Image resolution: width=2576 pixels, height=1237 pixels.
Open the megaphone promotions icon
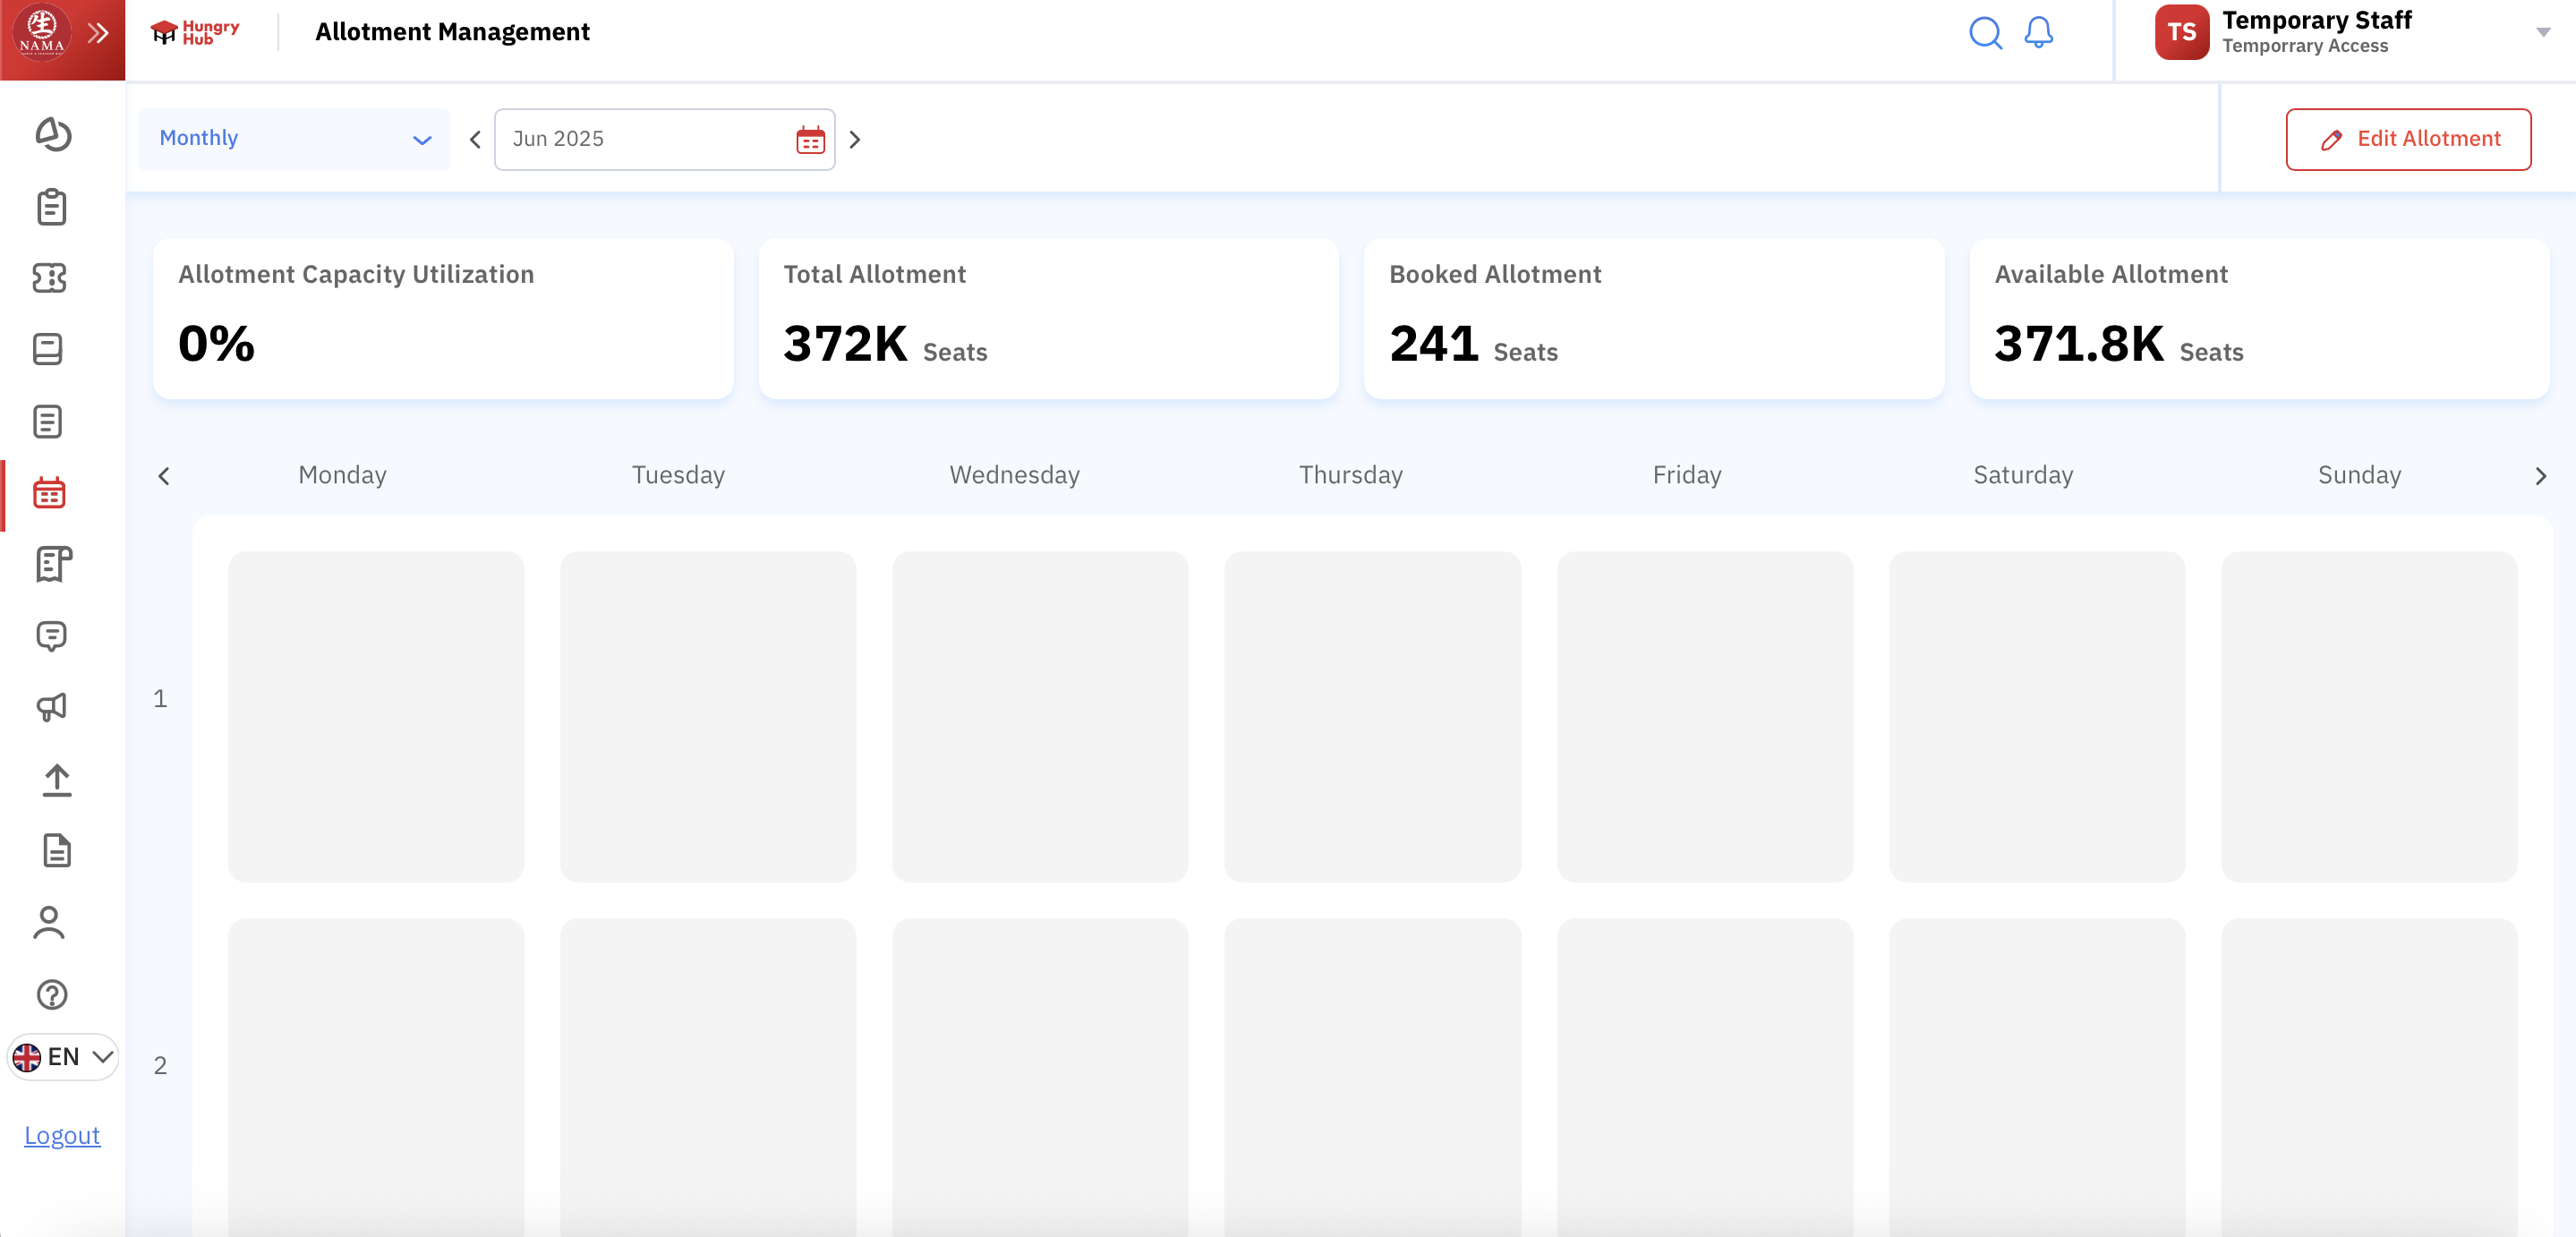(x=52, y=707)
